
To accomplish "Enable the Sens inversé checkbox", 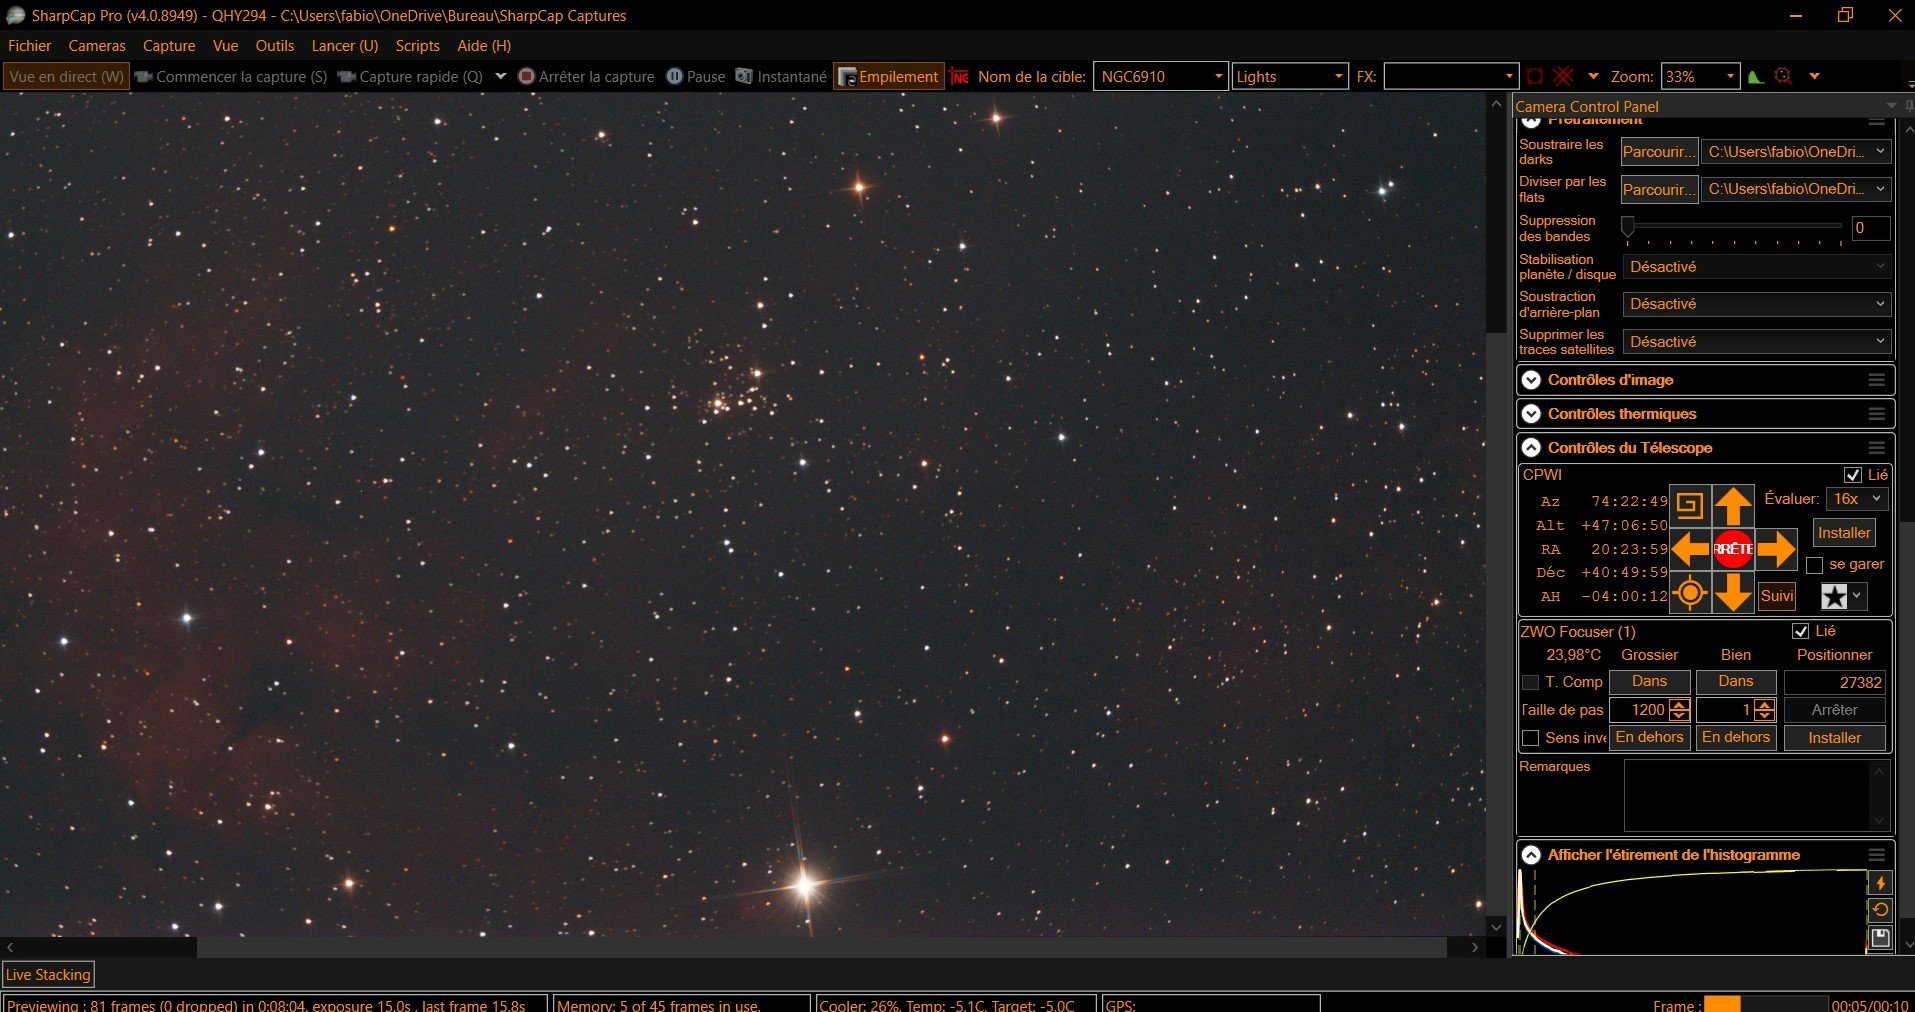I will click(1530, 738).
